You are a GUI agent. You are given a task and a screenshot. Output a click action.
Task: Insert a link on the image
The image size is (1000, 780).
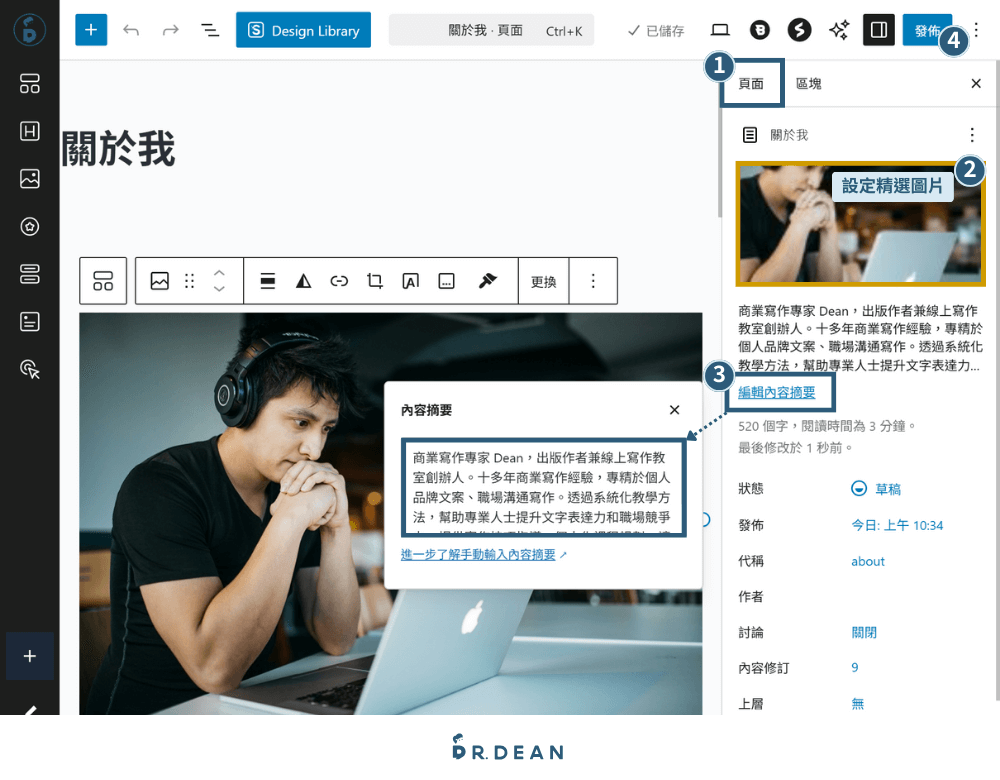tap(339, 281)
